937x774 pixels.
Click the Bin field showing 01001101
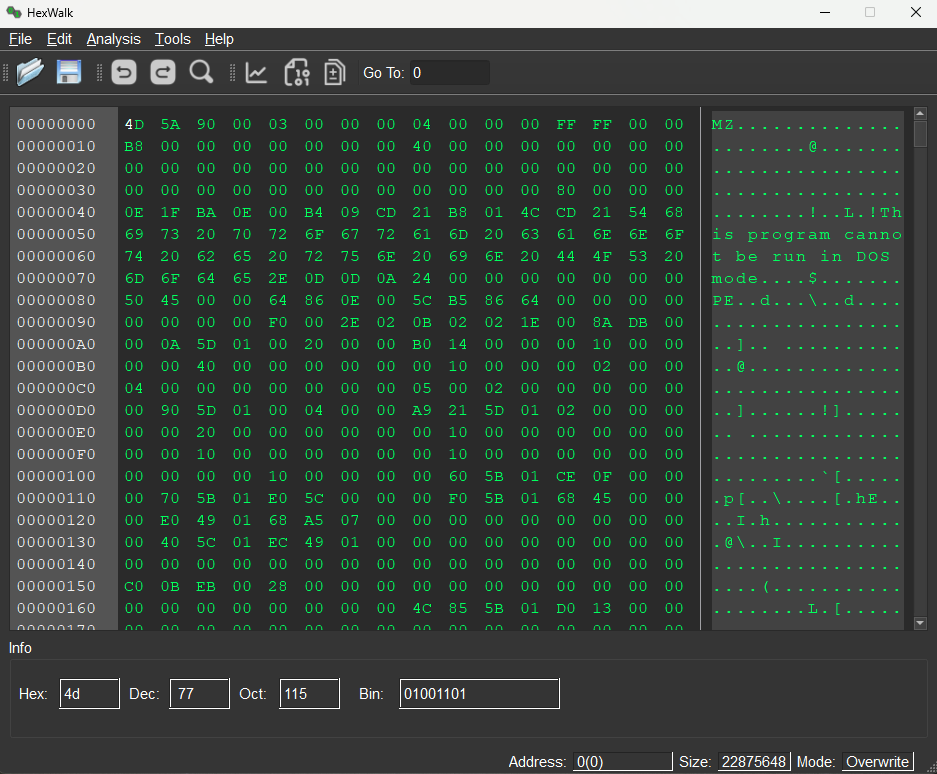tap(479, 693)
